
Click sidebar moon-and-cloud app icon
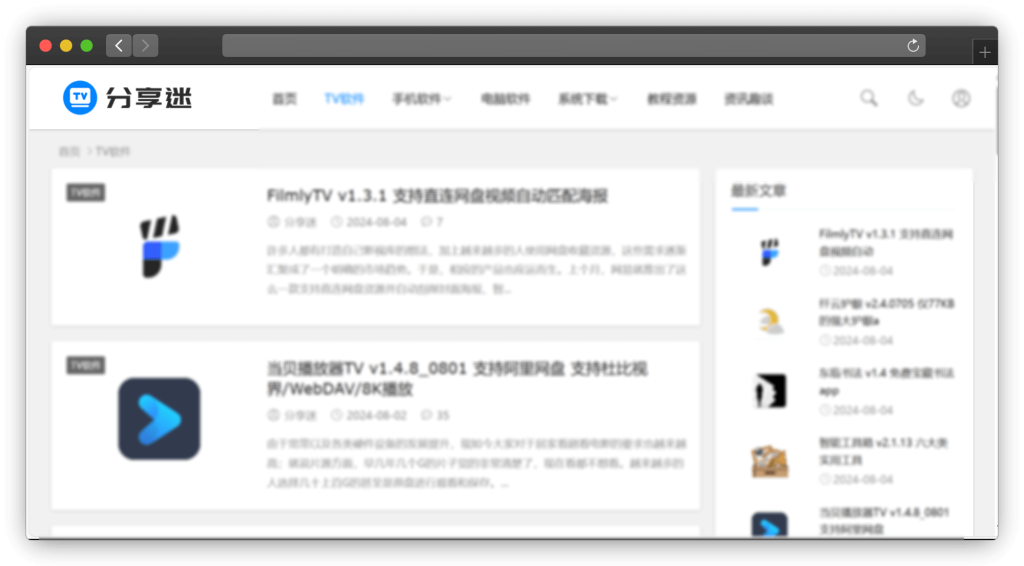pyautogui.click(x=770, y=321)
